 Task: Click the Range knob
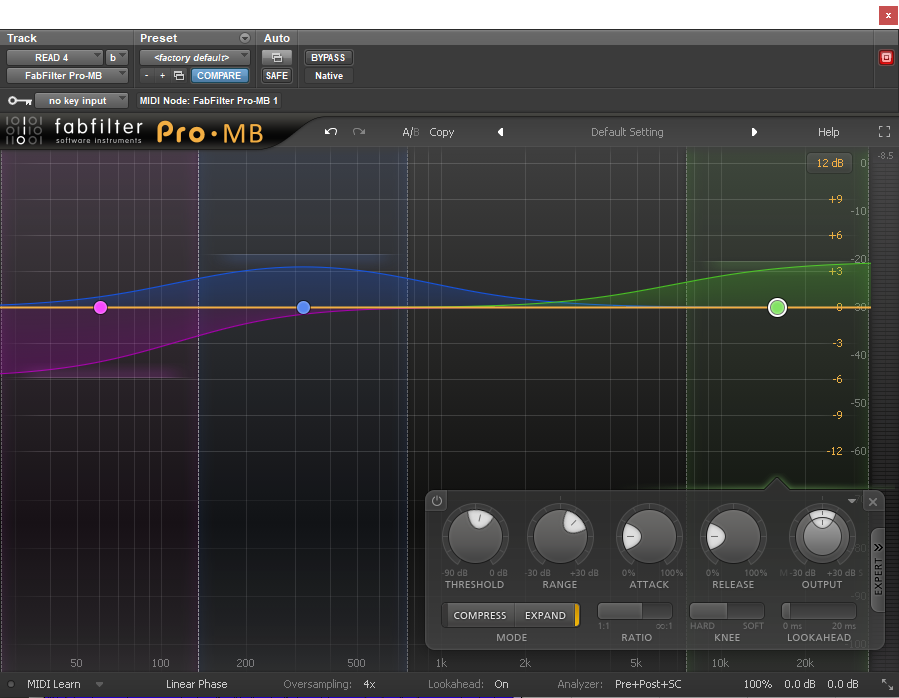tap(560, 536)
